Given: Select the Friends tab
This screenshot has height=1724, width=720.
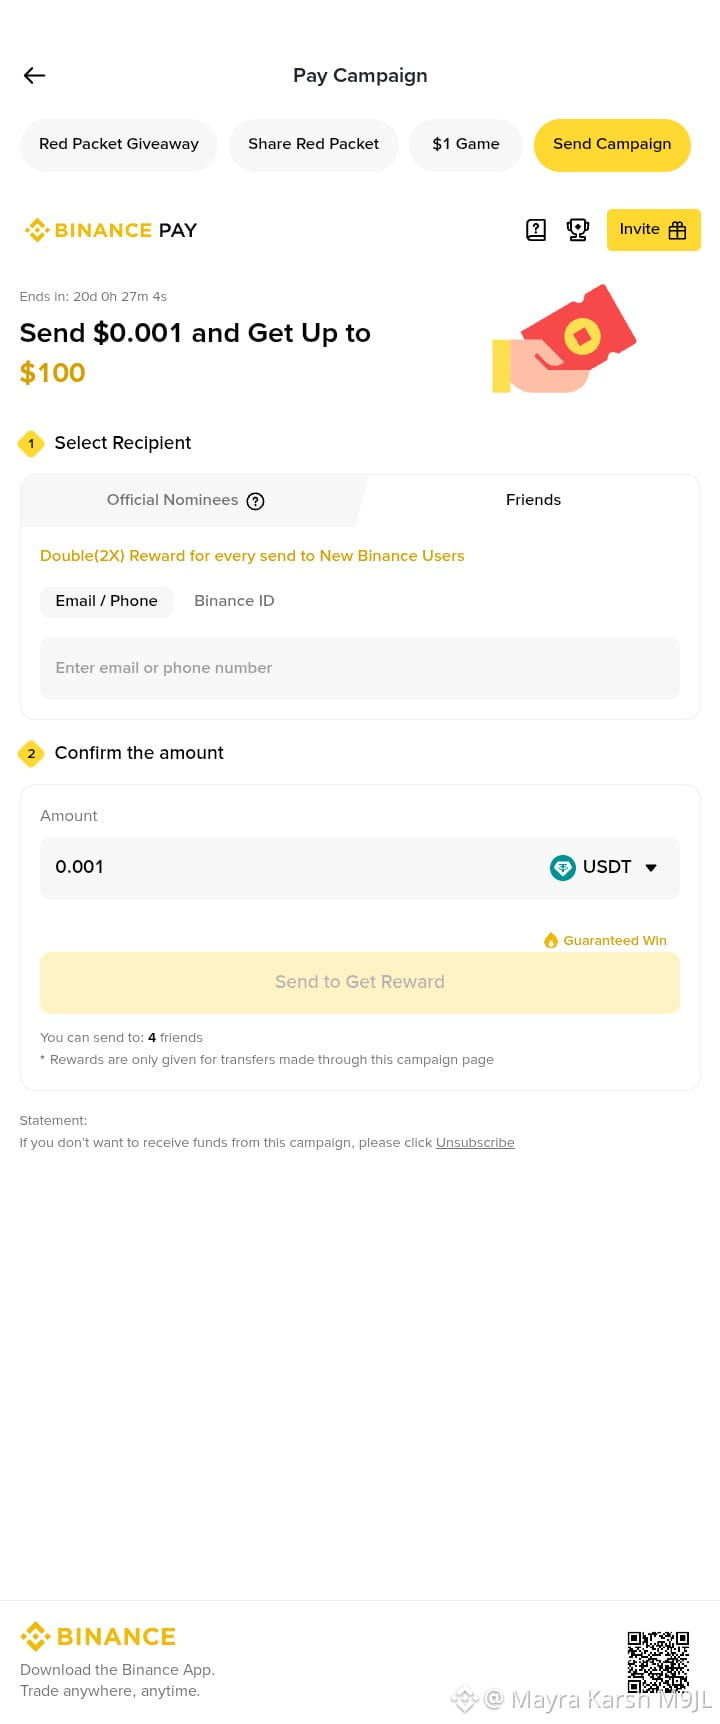Looking at the screenshot, I should click(x=533, y=500).
